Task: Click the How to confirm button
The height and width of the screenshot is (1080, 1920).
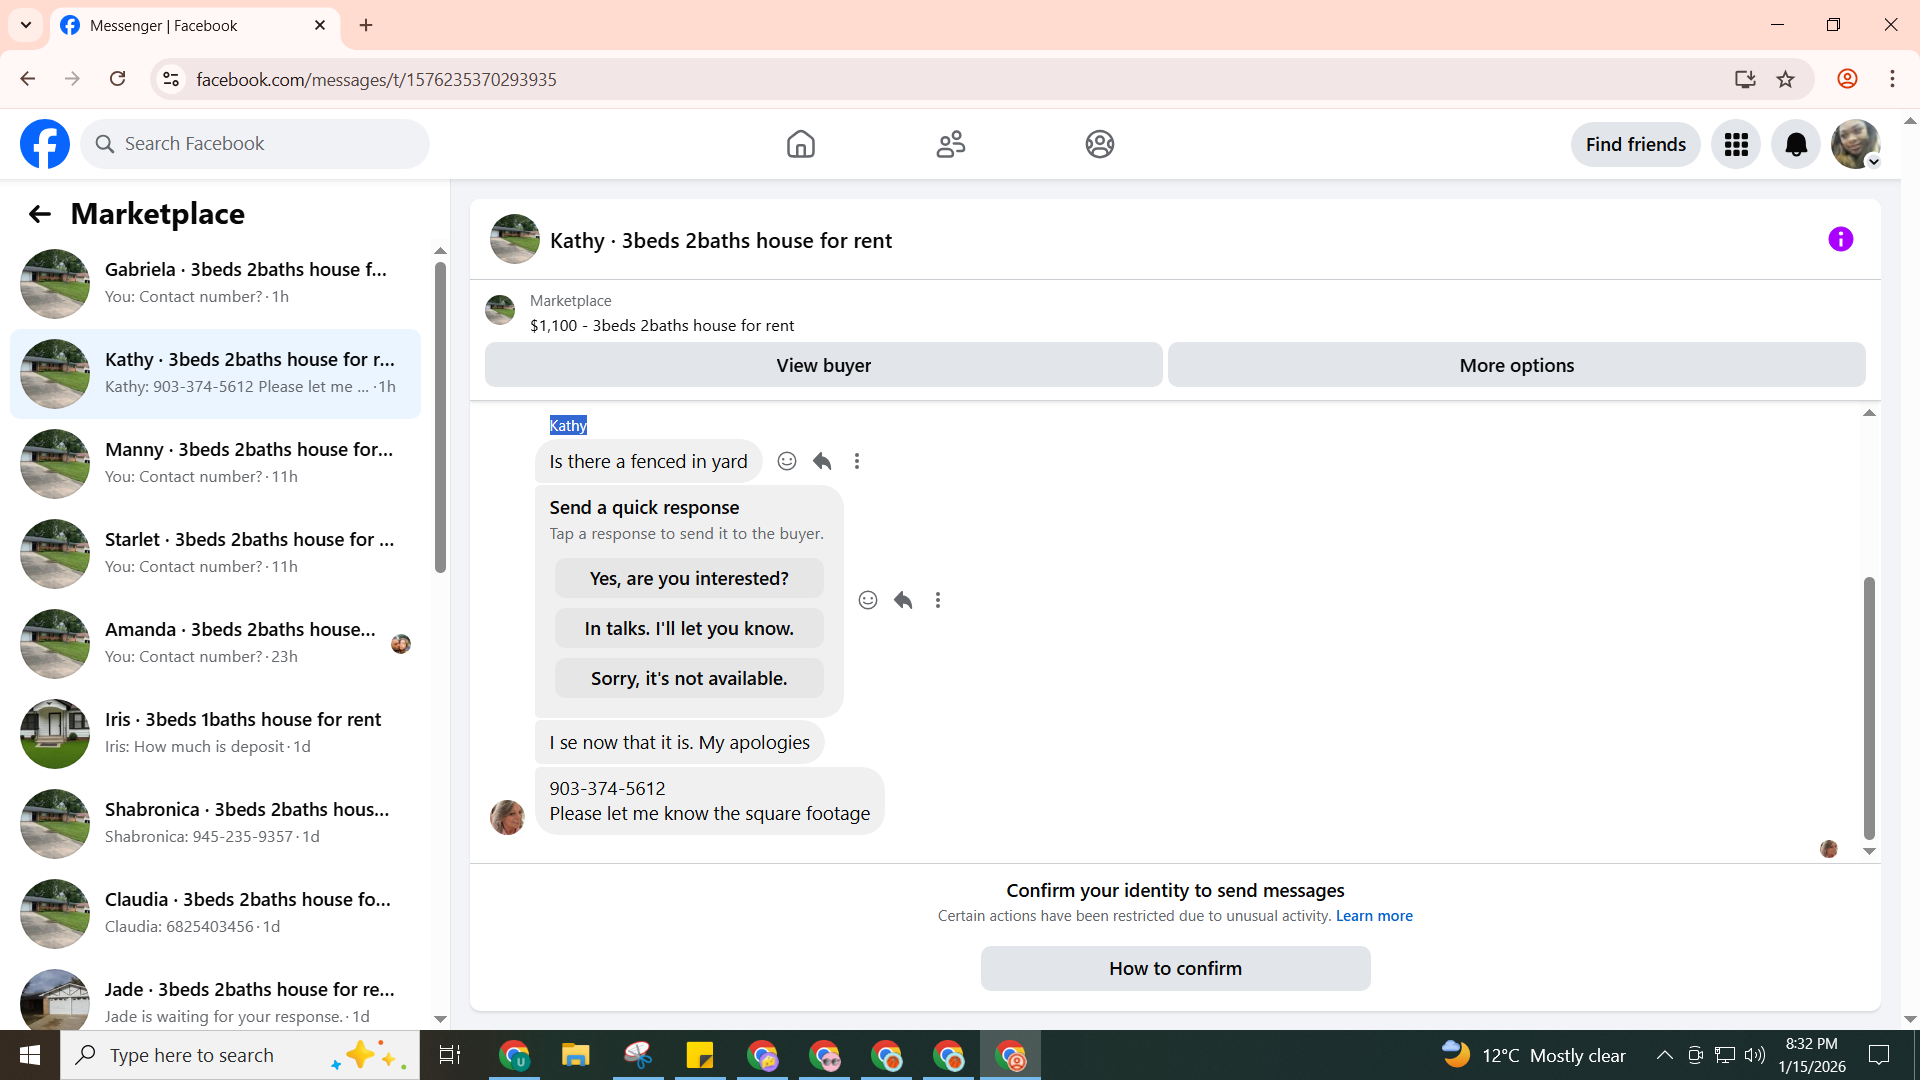Action: (x=1175, y=968)
